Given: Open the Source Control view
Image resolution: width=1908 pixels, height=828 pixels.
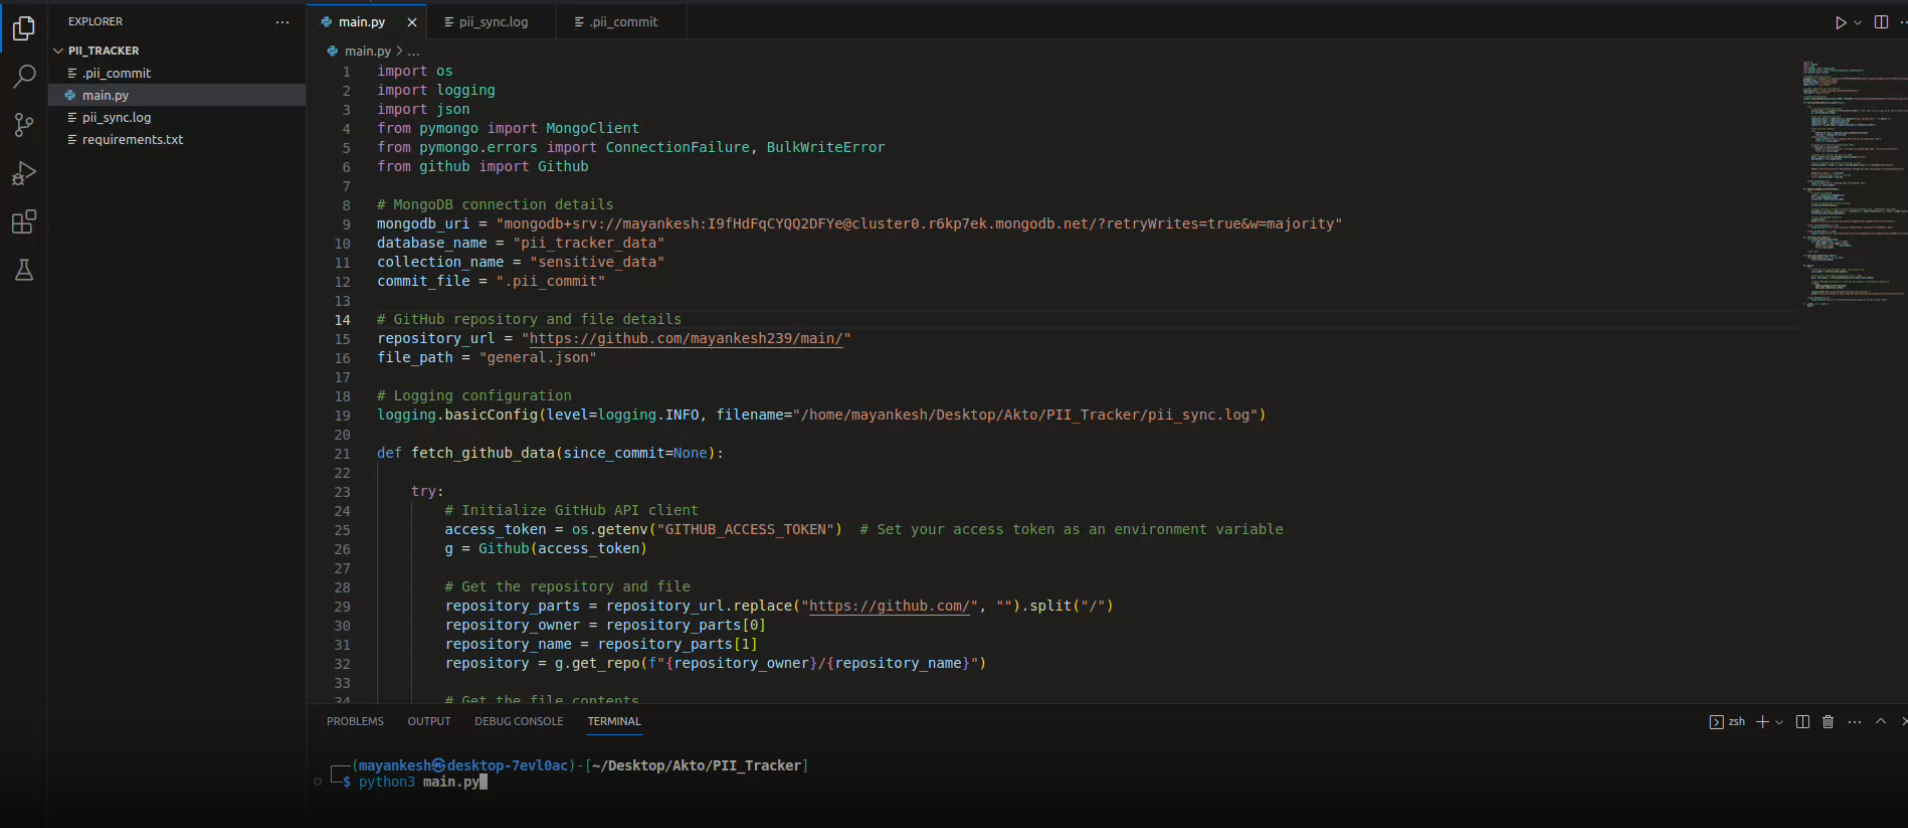Looking at the screenshot, I should pos(24,124).
